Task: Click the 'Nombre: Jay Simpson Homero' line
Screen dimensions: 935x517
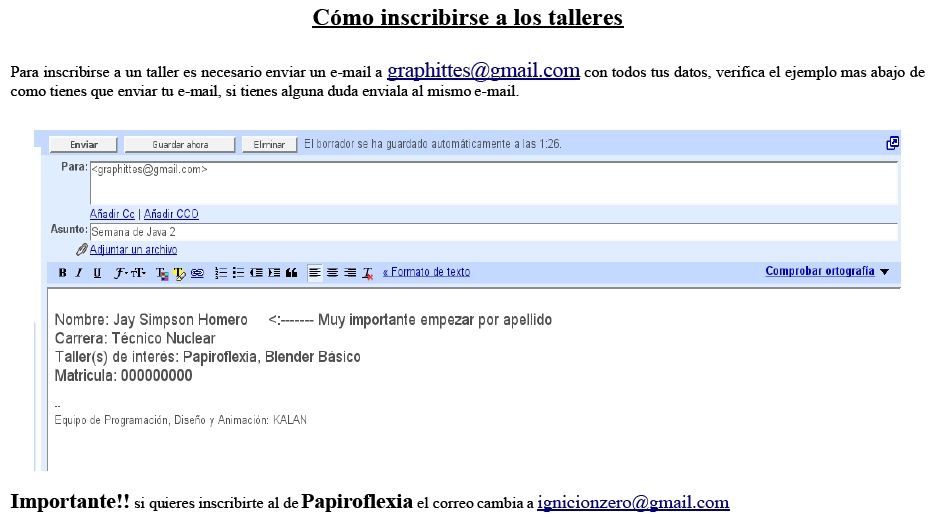Action: pyautogui.click(x=151, y=320)
